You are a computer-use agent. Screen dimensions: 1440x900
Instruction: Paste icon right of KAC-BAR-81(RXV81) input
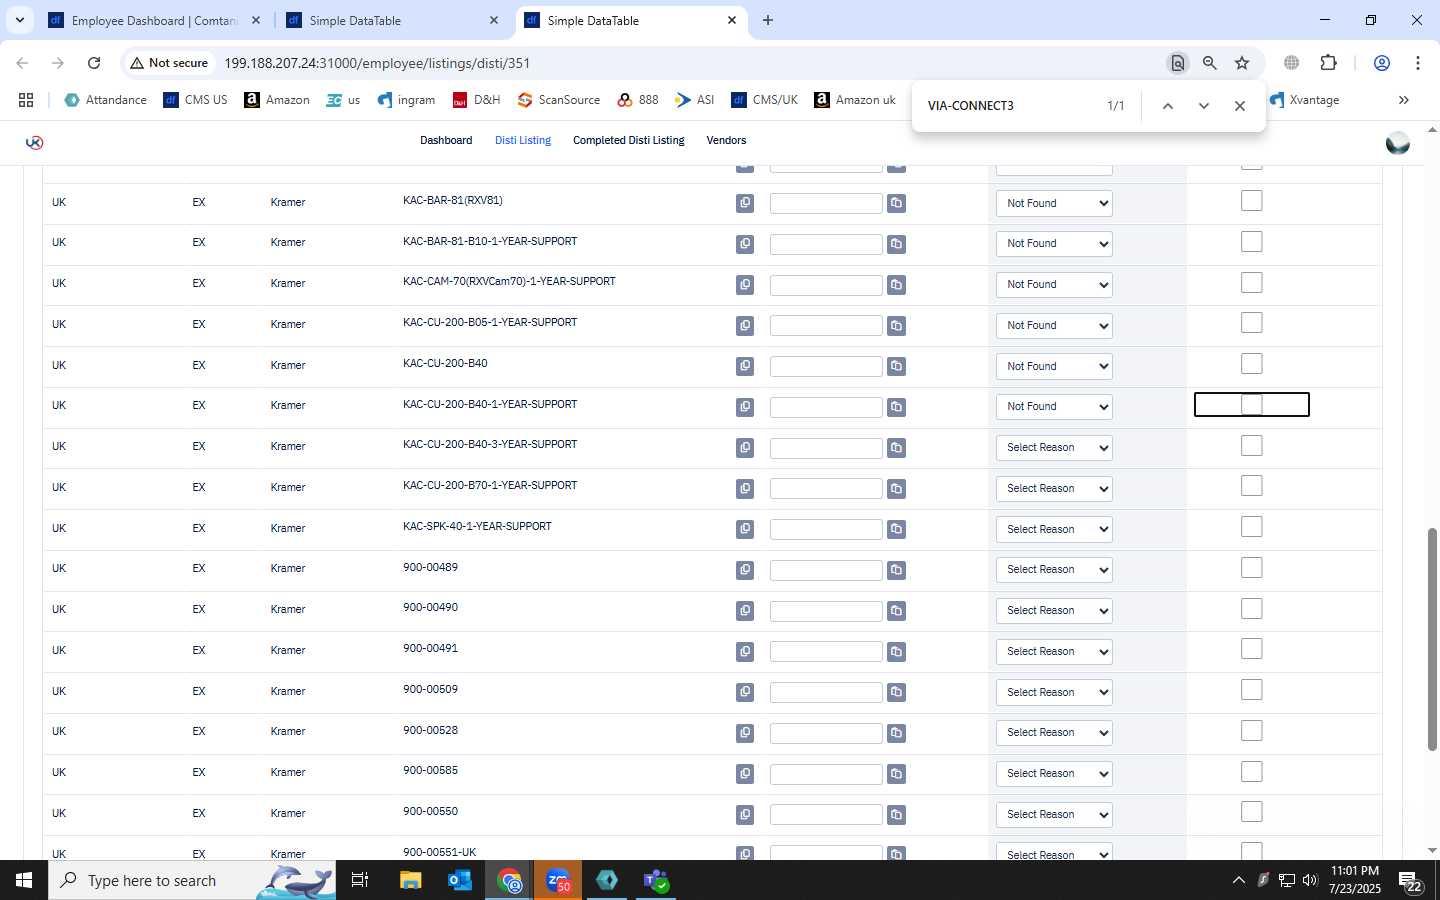coord(896,203)
